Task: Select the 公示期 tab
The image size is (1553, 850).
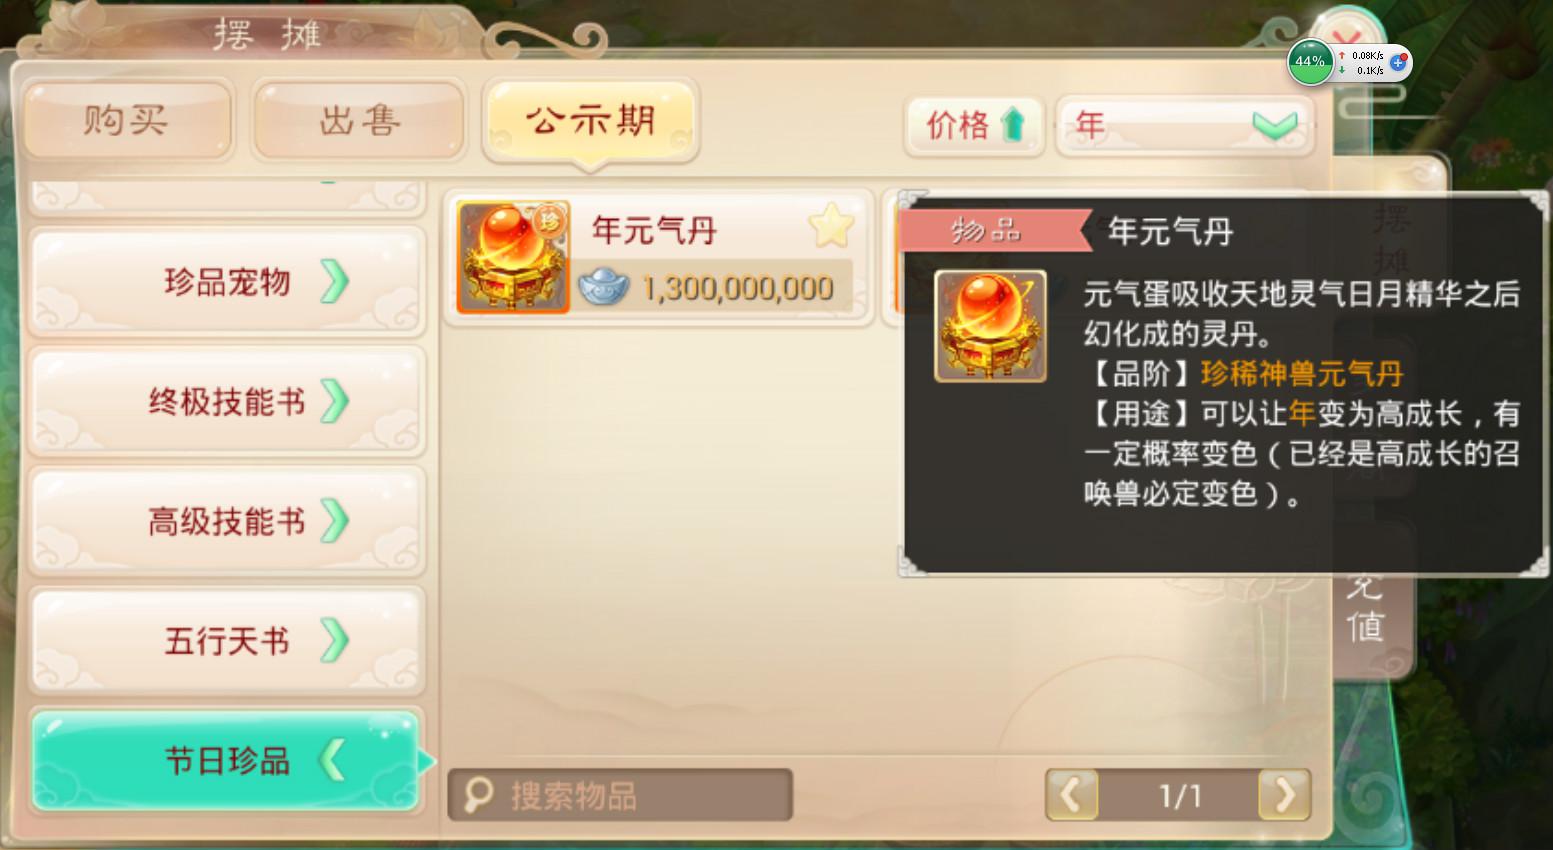Action: pos(590,122)
